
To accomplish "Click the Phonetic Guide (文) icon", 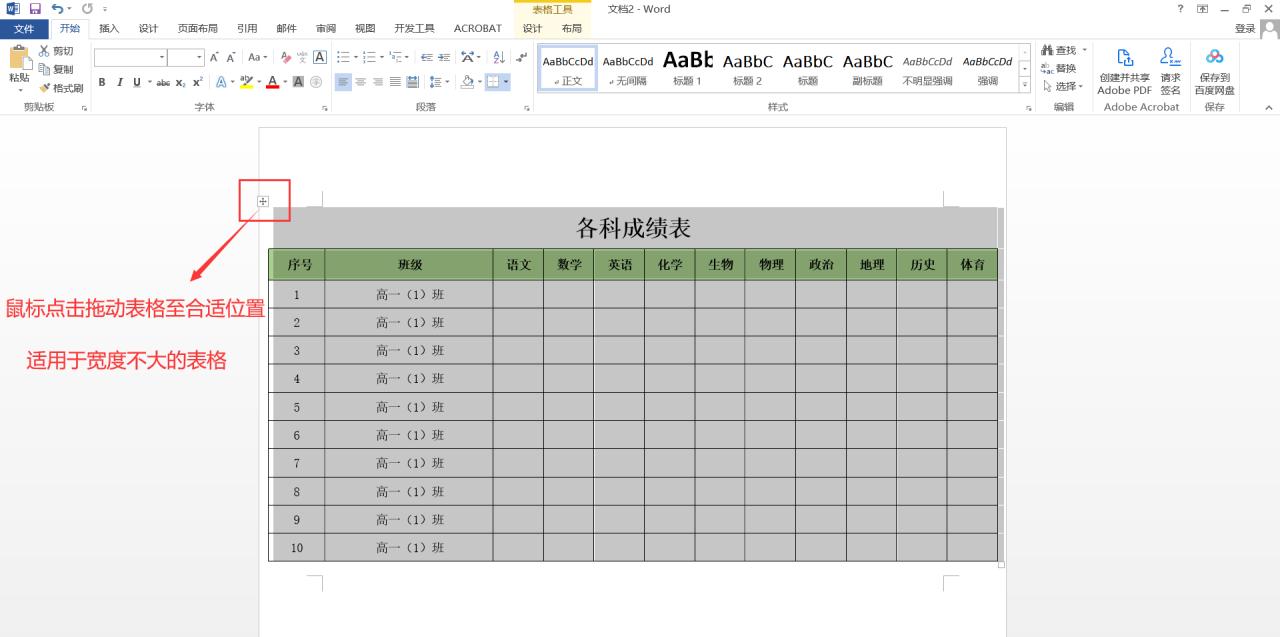I will [303, 58].
